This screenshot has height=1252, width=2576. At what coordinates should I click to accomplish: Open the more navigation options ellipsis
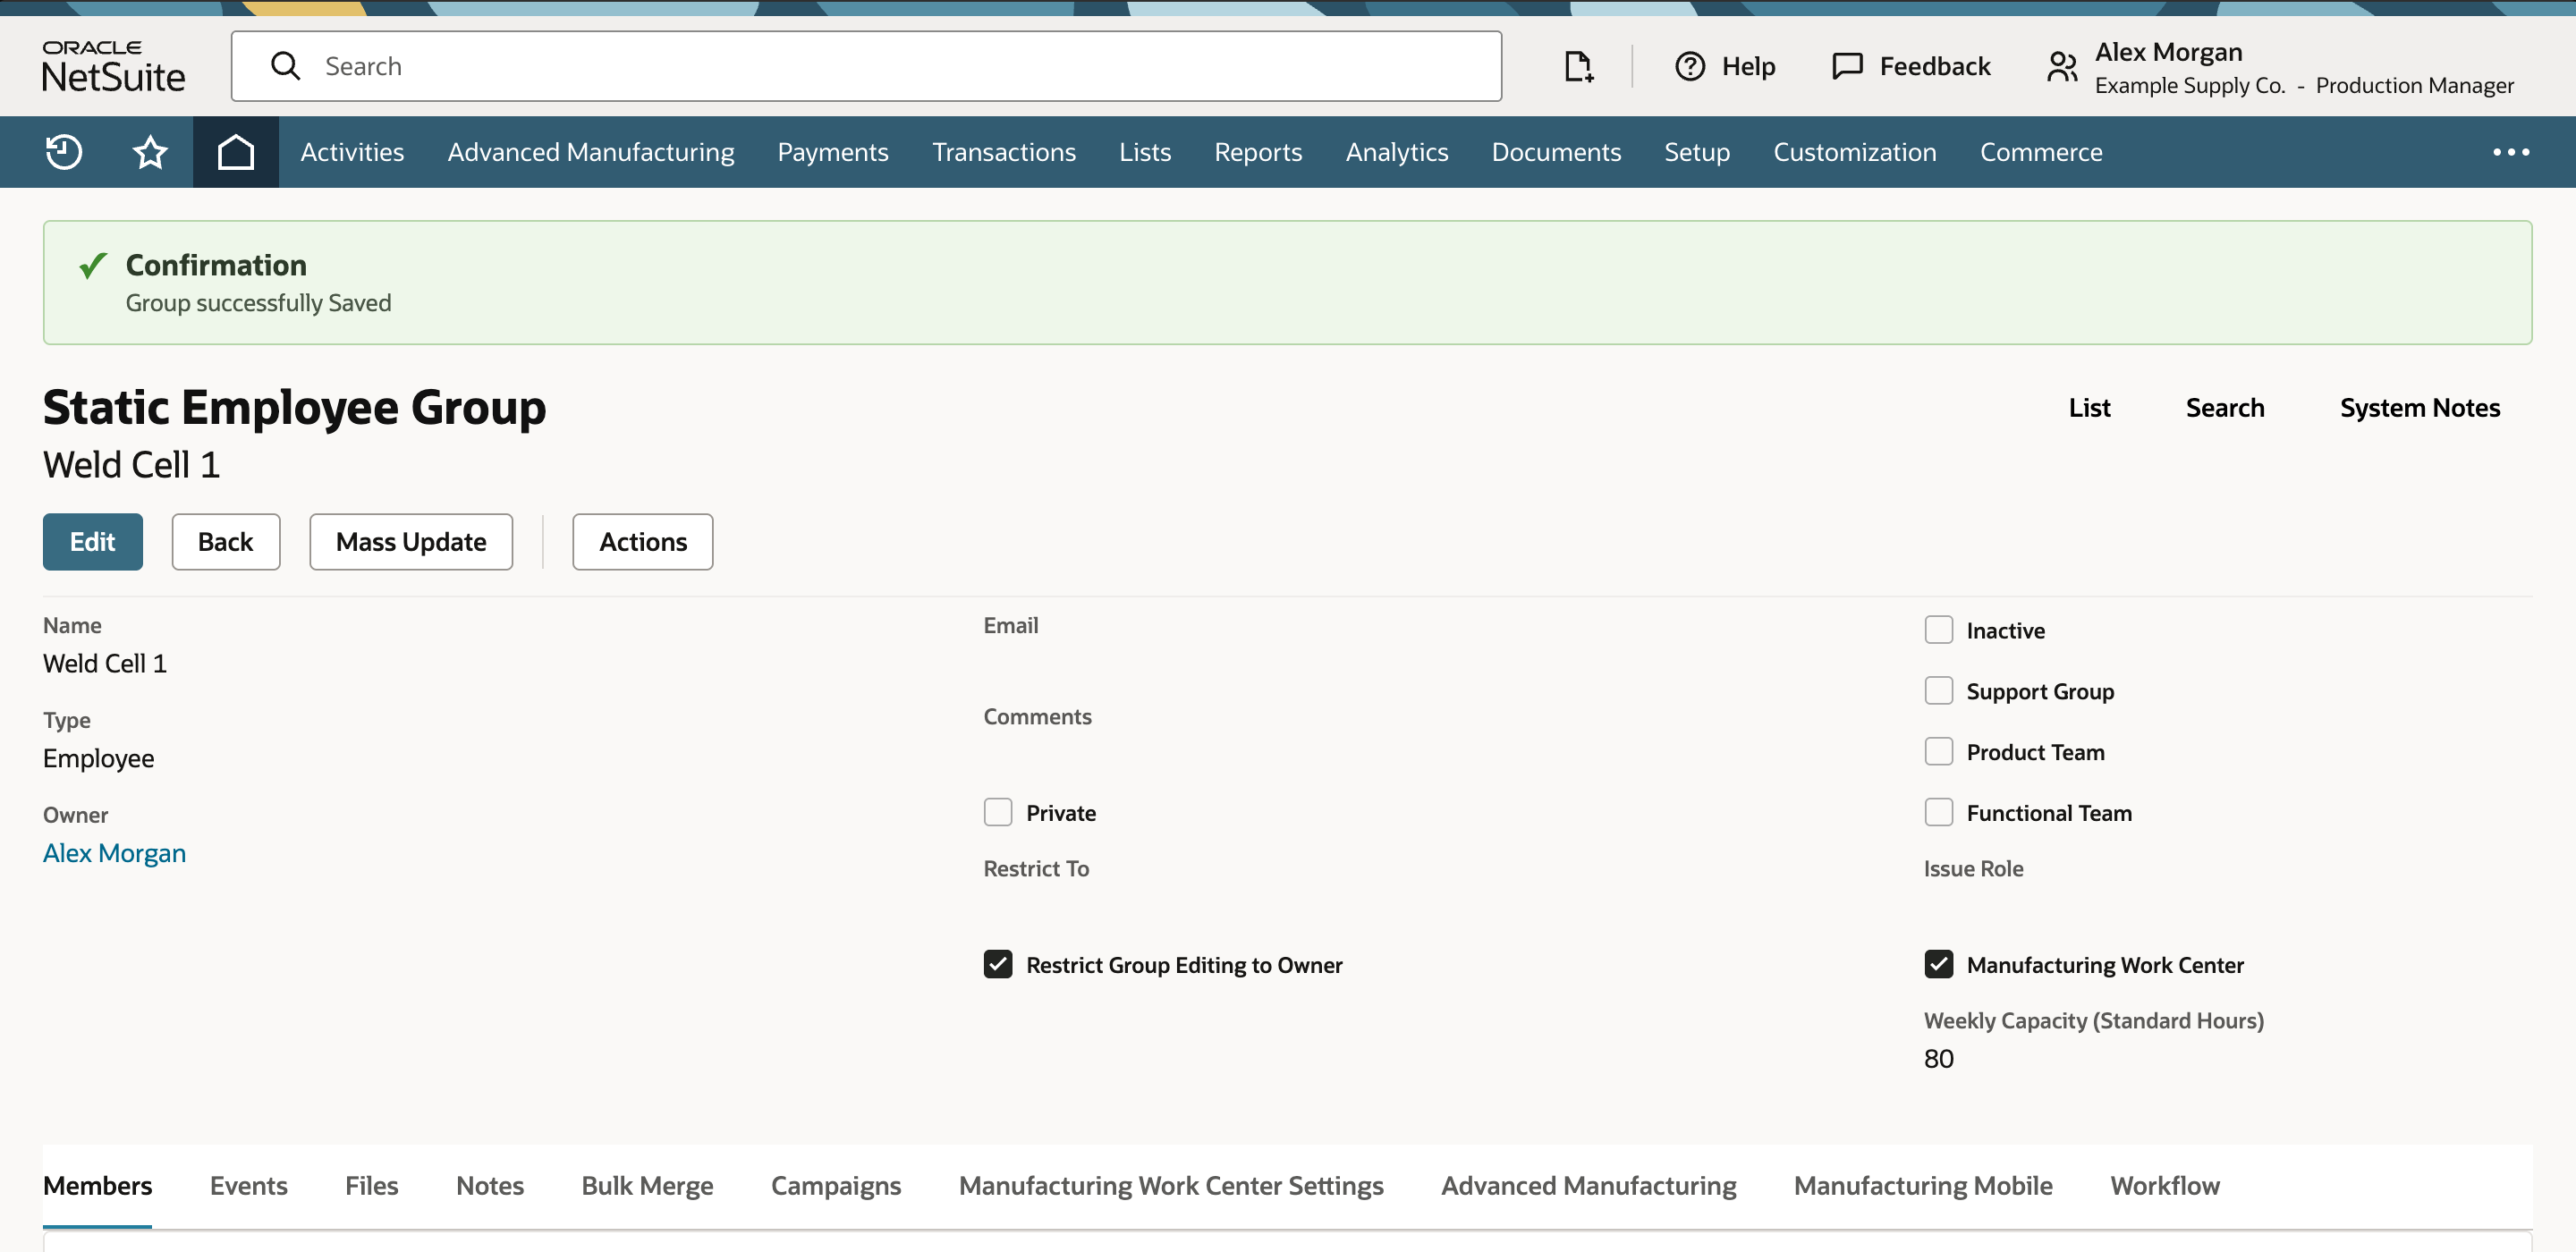[2511, 152]
